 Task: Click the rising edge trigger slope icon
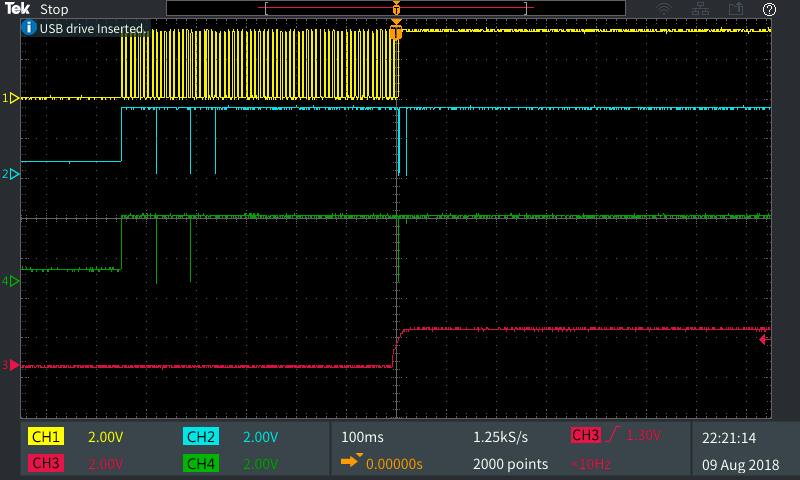613,435
